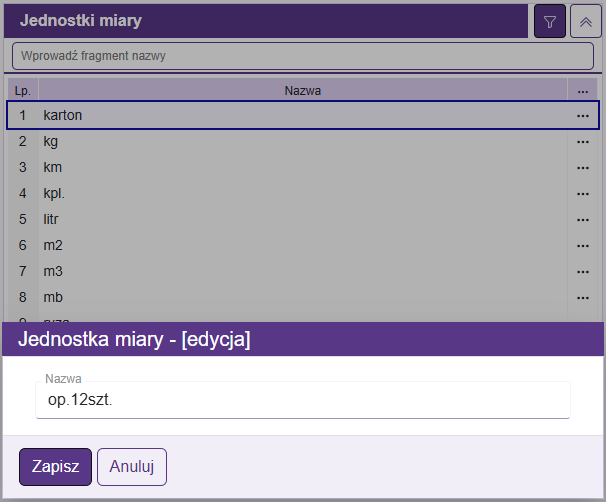This screenshot has width=606, height=502.
Task: Click the filter funnel icon
Action: (550, 21)
